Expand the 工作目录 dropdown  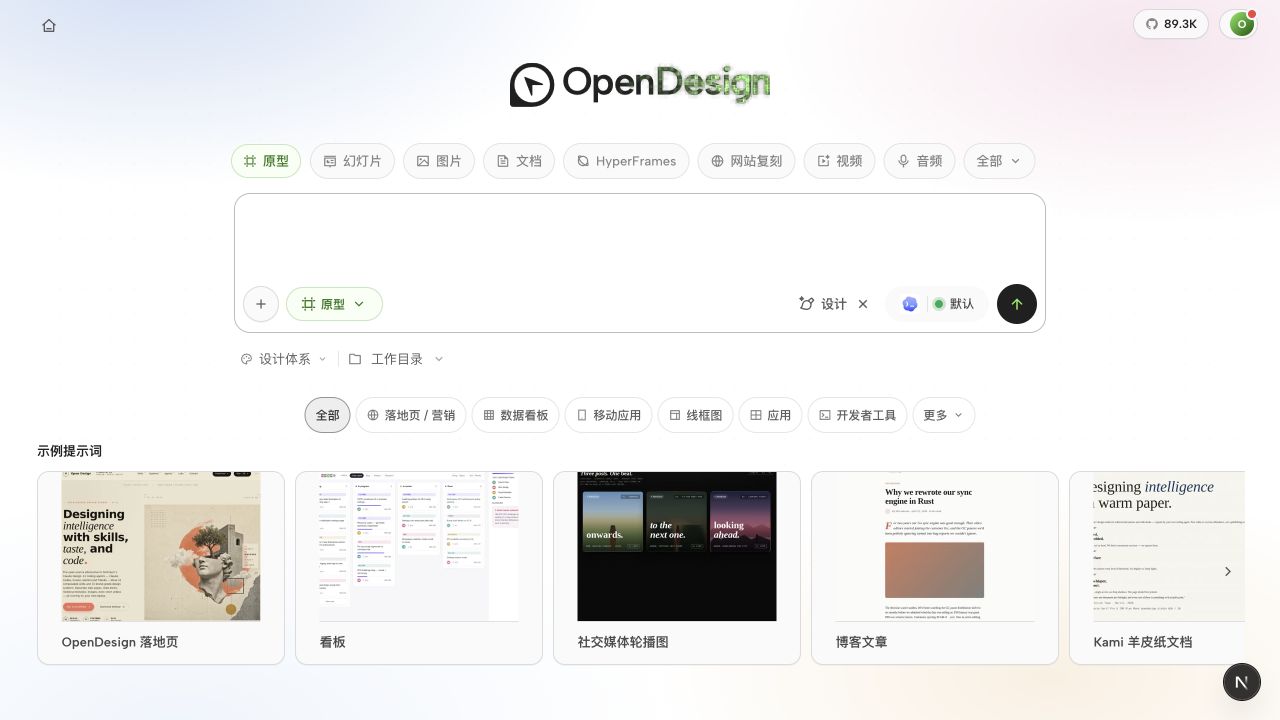click(x=396, y=359)
